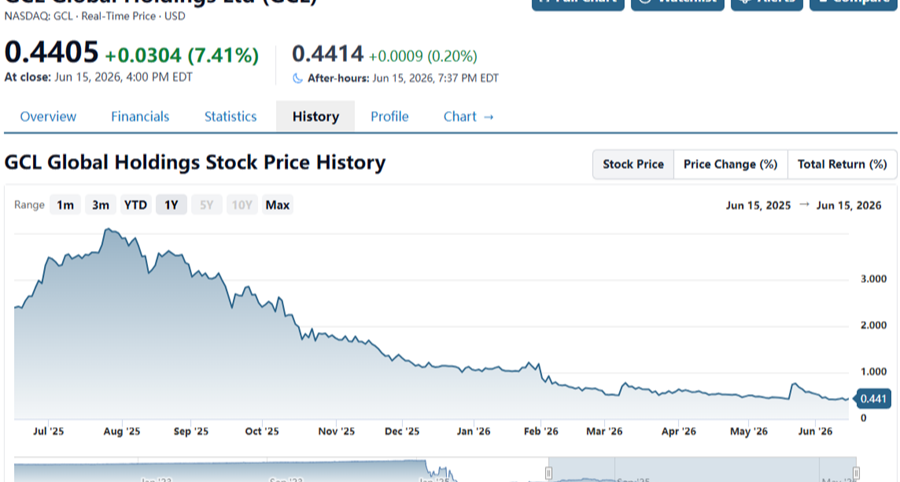Screen dimensions: 900x482
Task: Show Stock Price view
Action: click(x=633, y=165)
